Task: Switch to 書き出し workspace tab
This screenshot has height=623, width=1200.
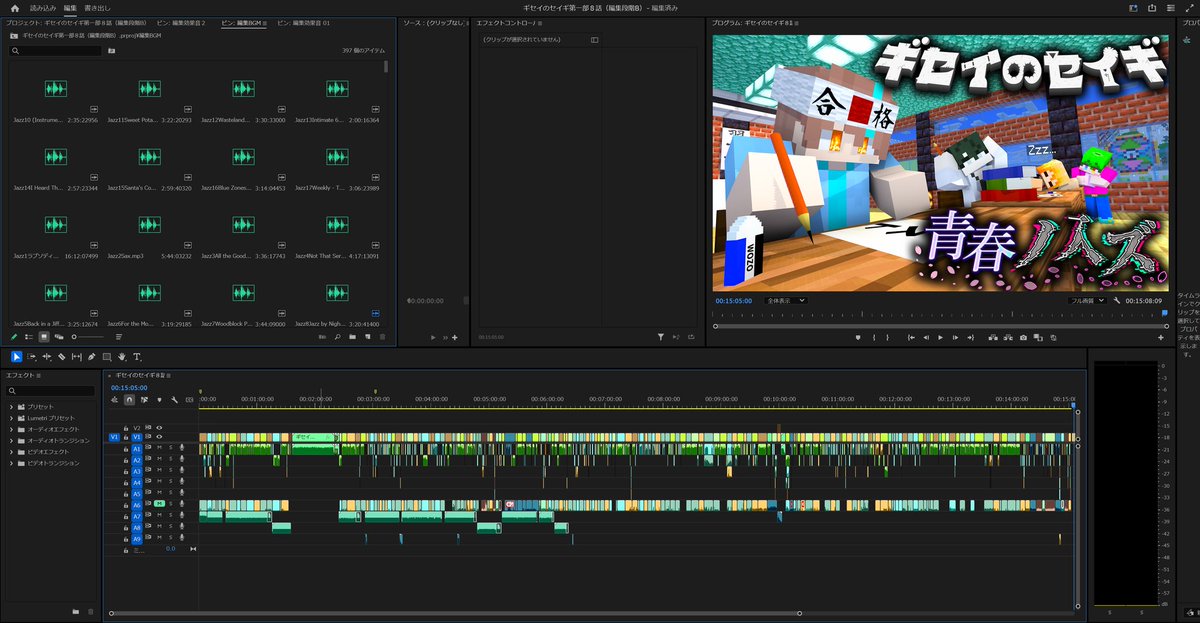Action: 98,7
